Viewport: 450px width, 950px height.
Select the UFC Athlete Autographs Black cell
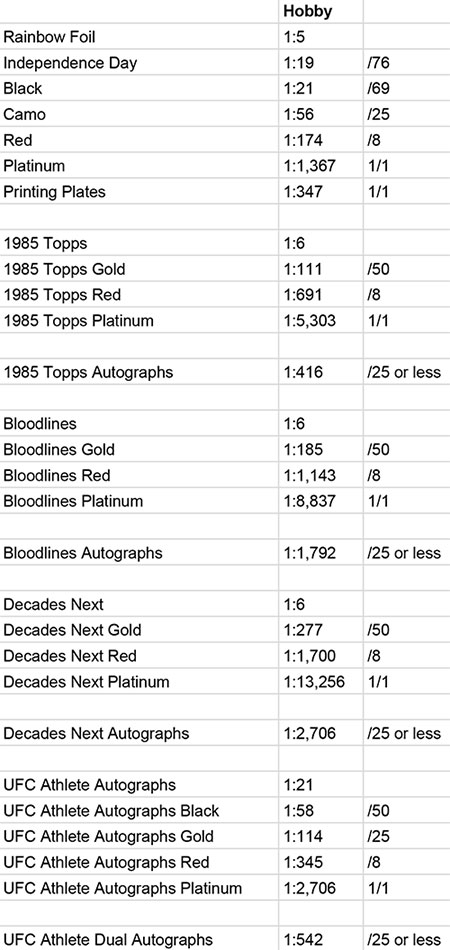tap(139, 810)
